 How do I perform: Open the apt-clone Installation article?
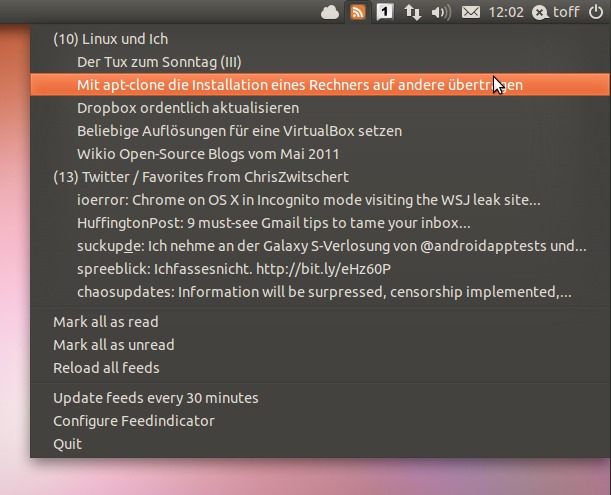click(320, 85)
